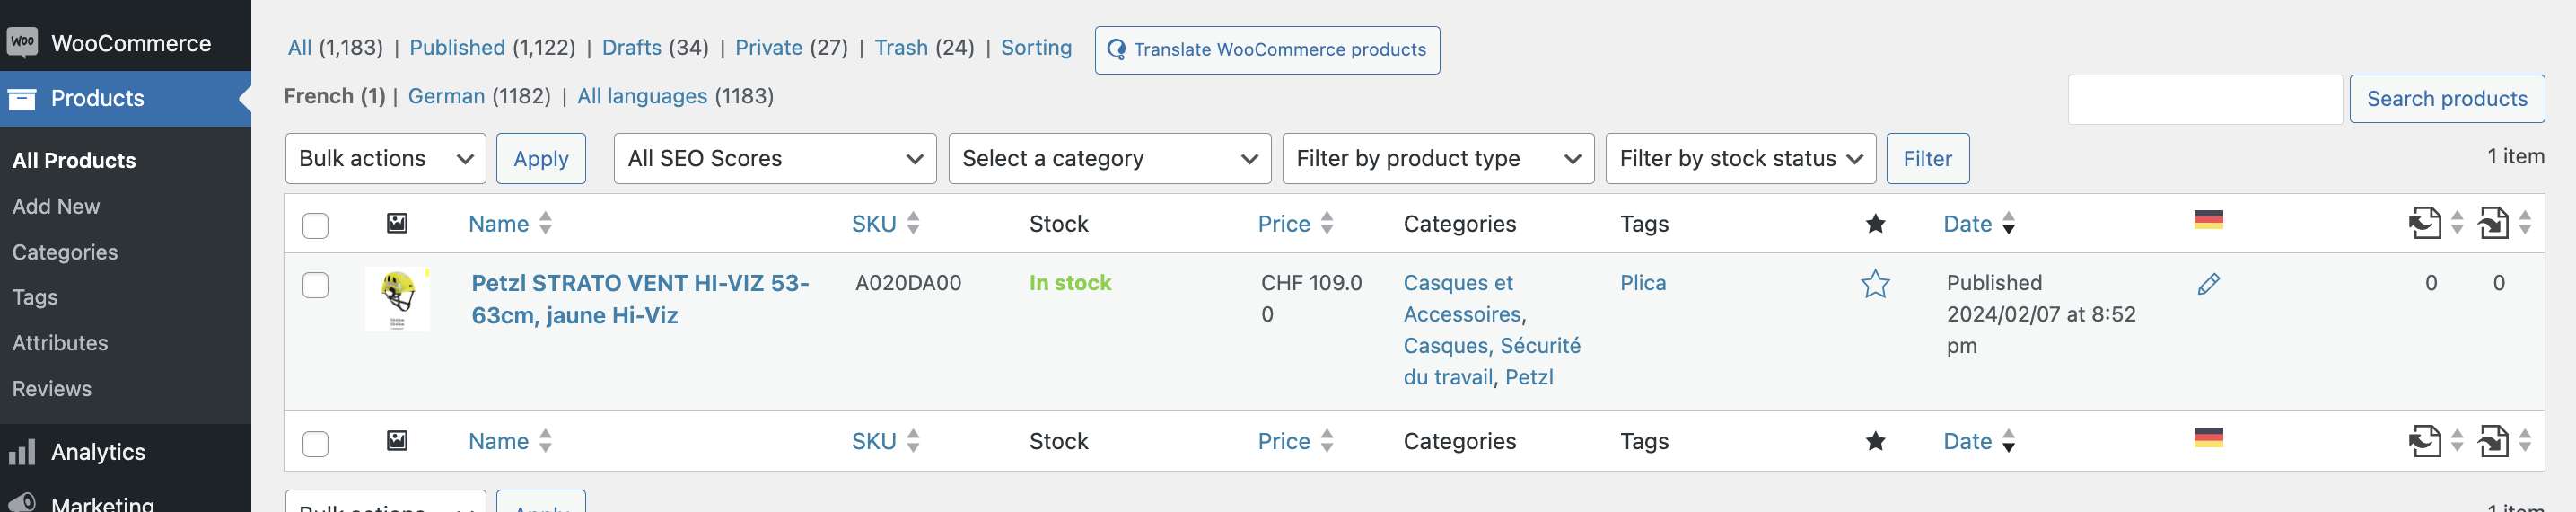Open Analytics bar chart icon in sidebar
The image size is (2576, 512).
point(22,452)
